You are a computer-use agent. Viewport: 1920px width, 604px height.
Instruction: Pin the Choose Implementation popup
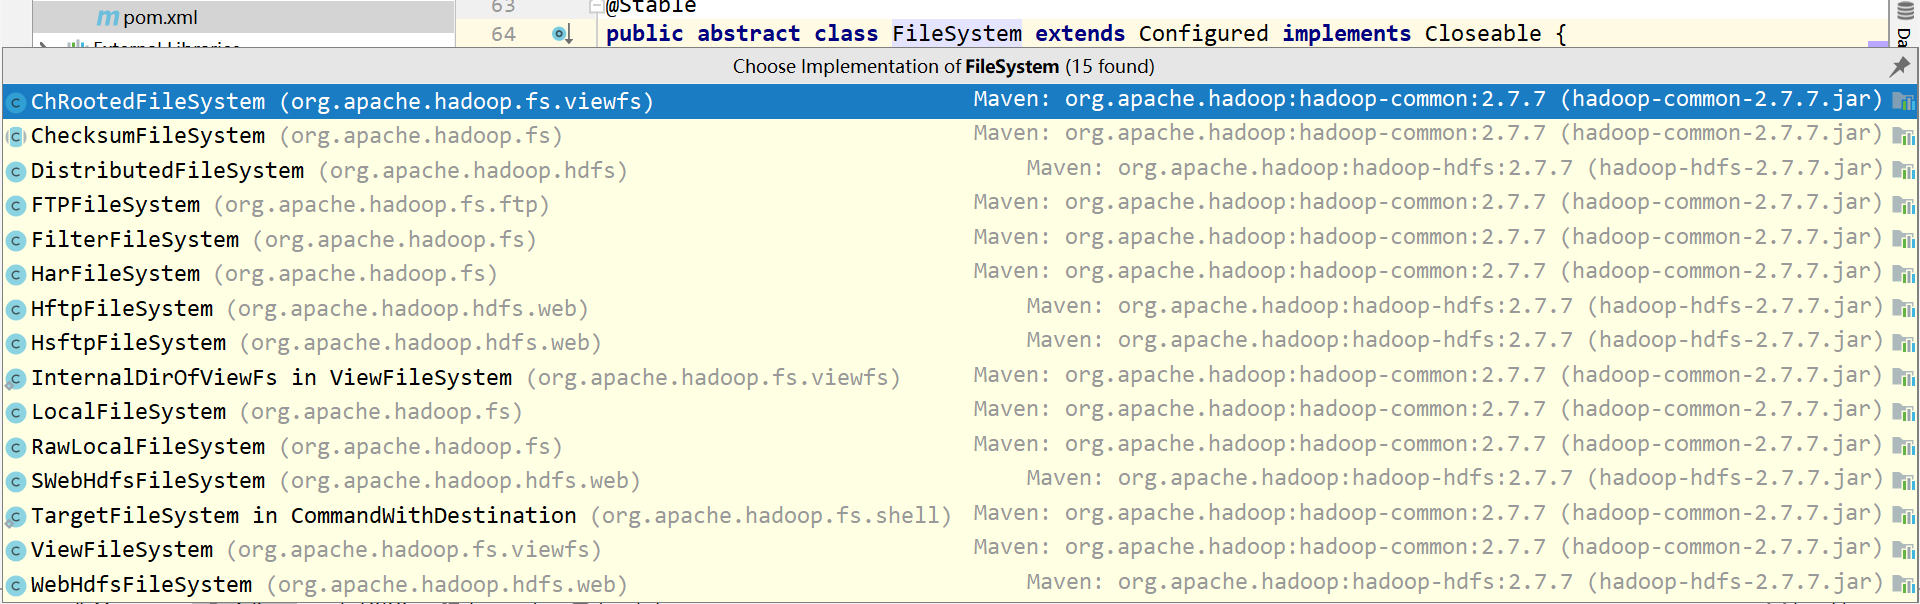tap(1900, 66)
